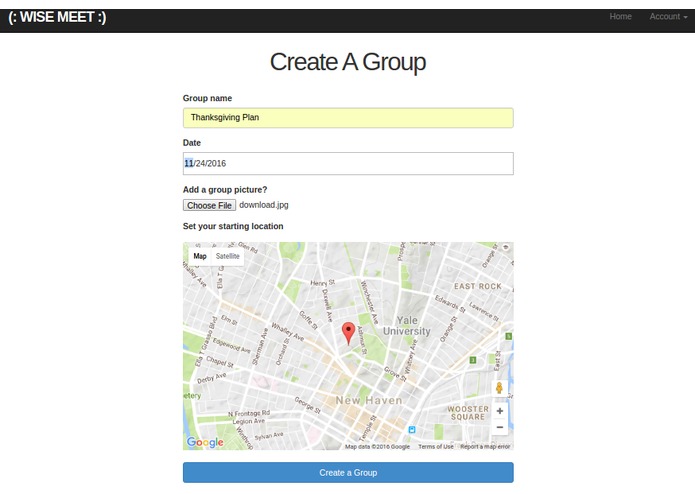Go to the Home nav link

click(620, 16)
